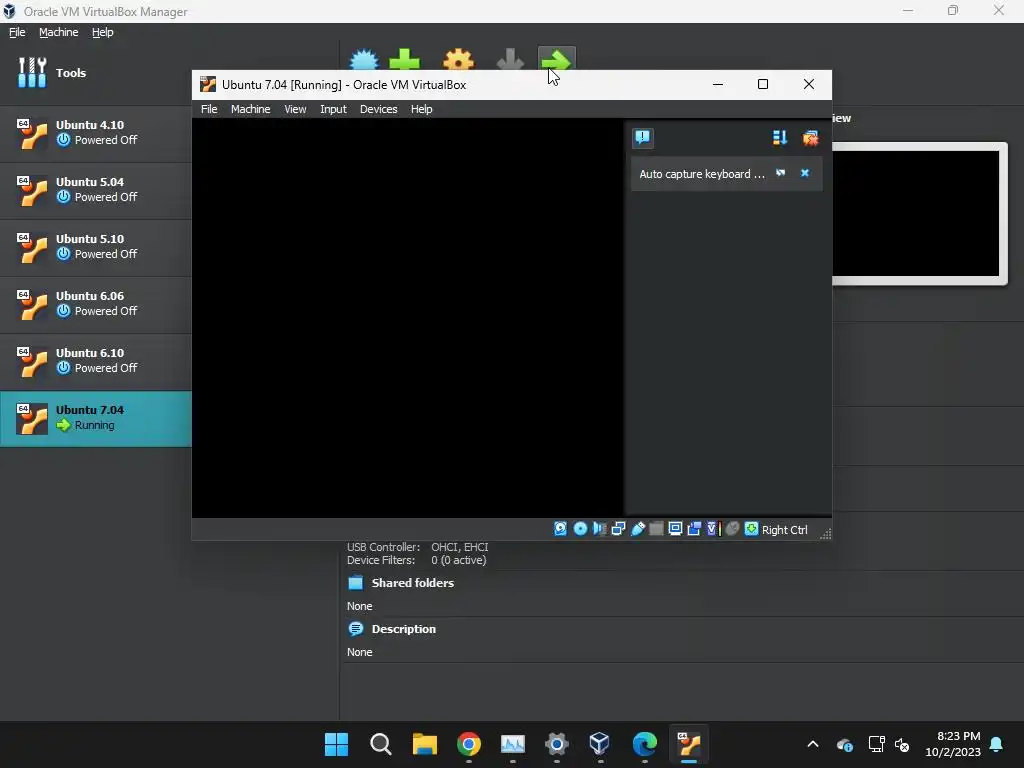This screenshot has height=768, width=1024.
Task: Click the display indicator in VM status bar
Action: 675,529
